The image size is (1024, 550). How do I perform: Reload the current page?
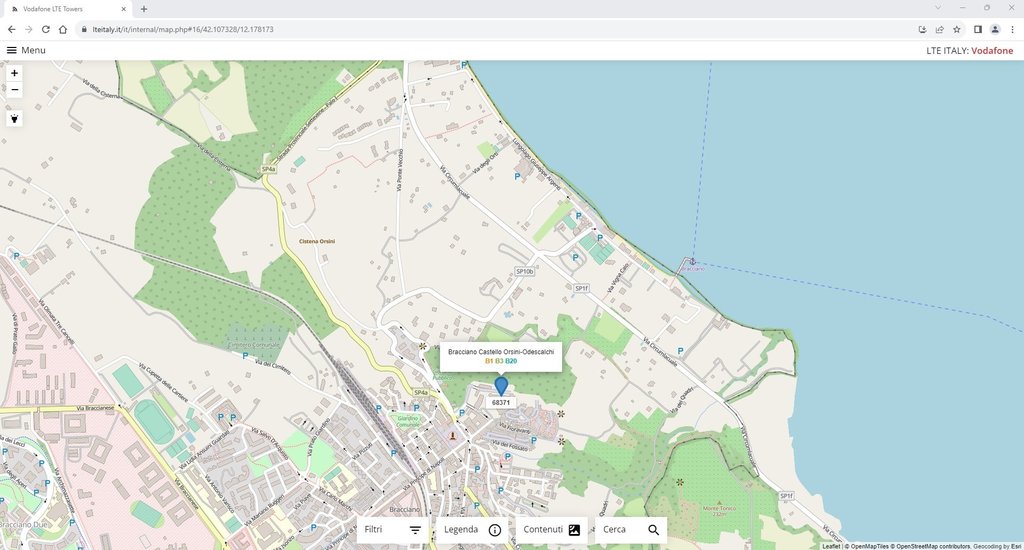click(45, 29)
